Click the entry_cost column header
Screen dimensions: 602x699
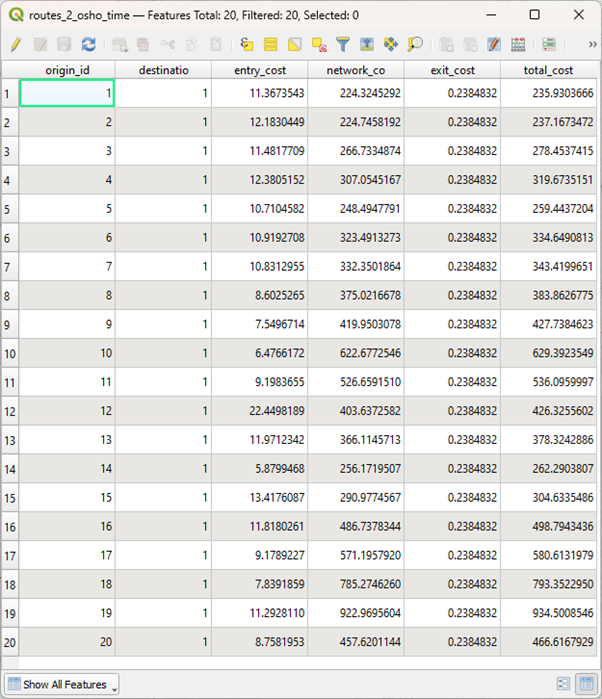259,70
